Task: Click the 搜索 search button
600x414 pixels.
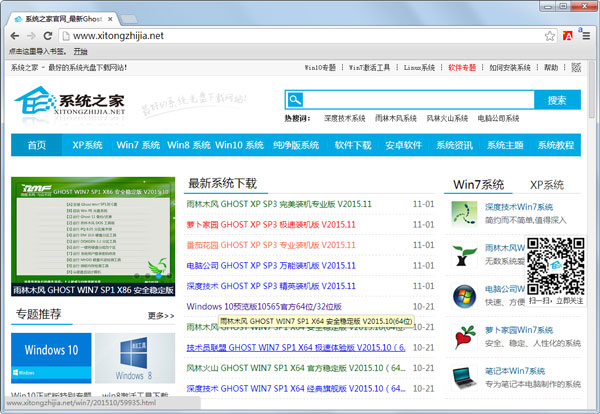Action: coord(557,100)
